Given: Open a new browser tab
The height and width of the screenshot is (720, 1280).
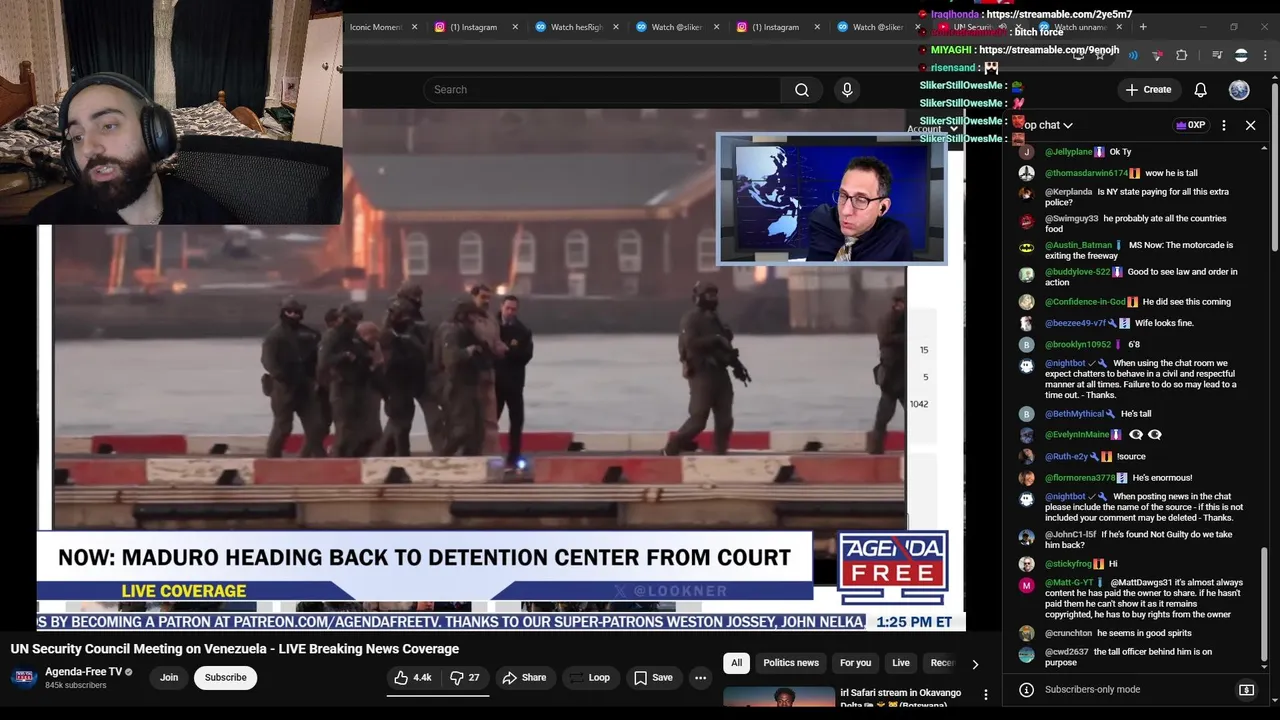Looking at the screenshot, I should (1143, 27).
